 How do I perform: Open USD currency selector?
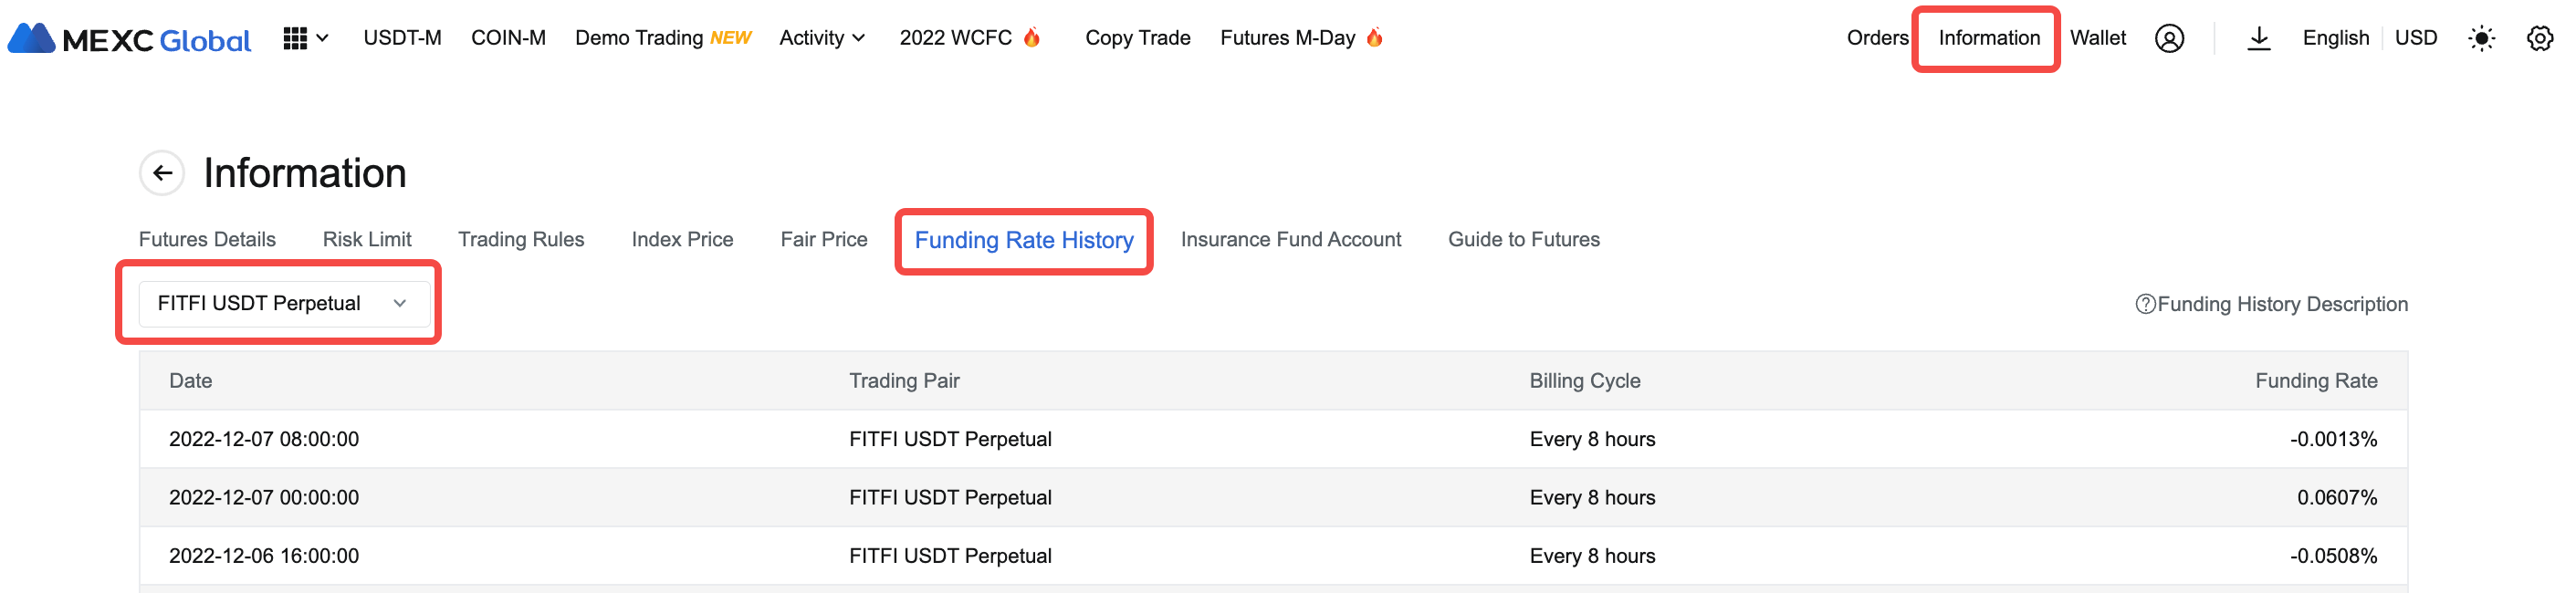pos(2415,38)
